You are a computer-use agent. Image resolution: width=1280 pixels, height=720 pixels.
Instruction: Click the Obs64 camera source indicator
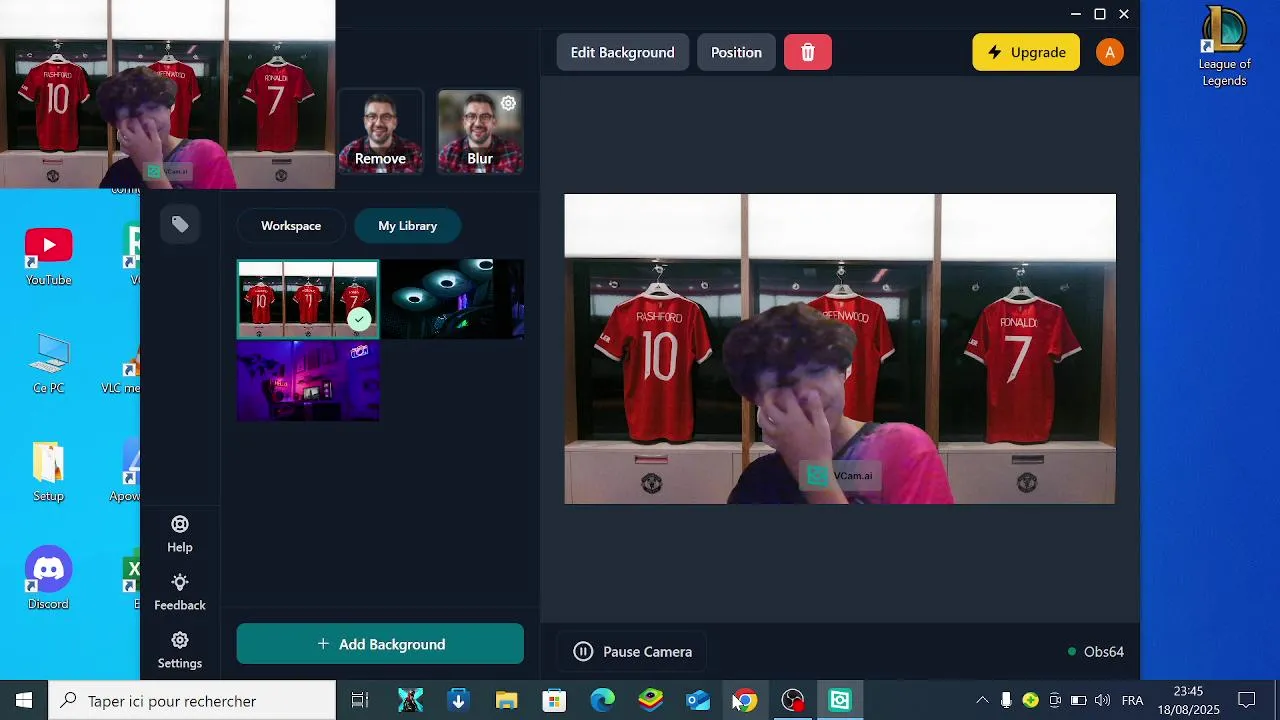[x=1096, y=652]
